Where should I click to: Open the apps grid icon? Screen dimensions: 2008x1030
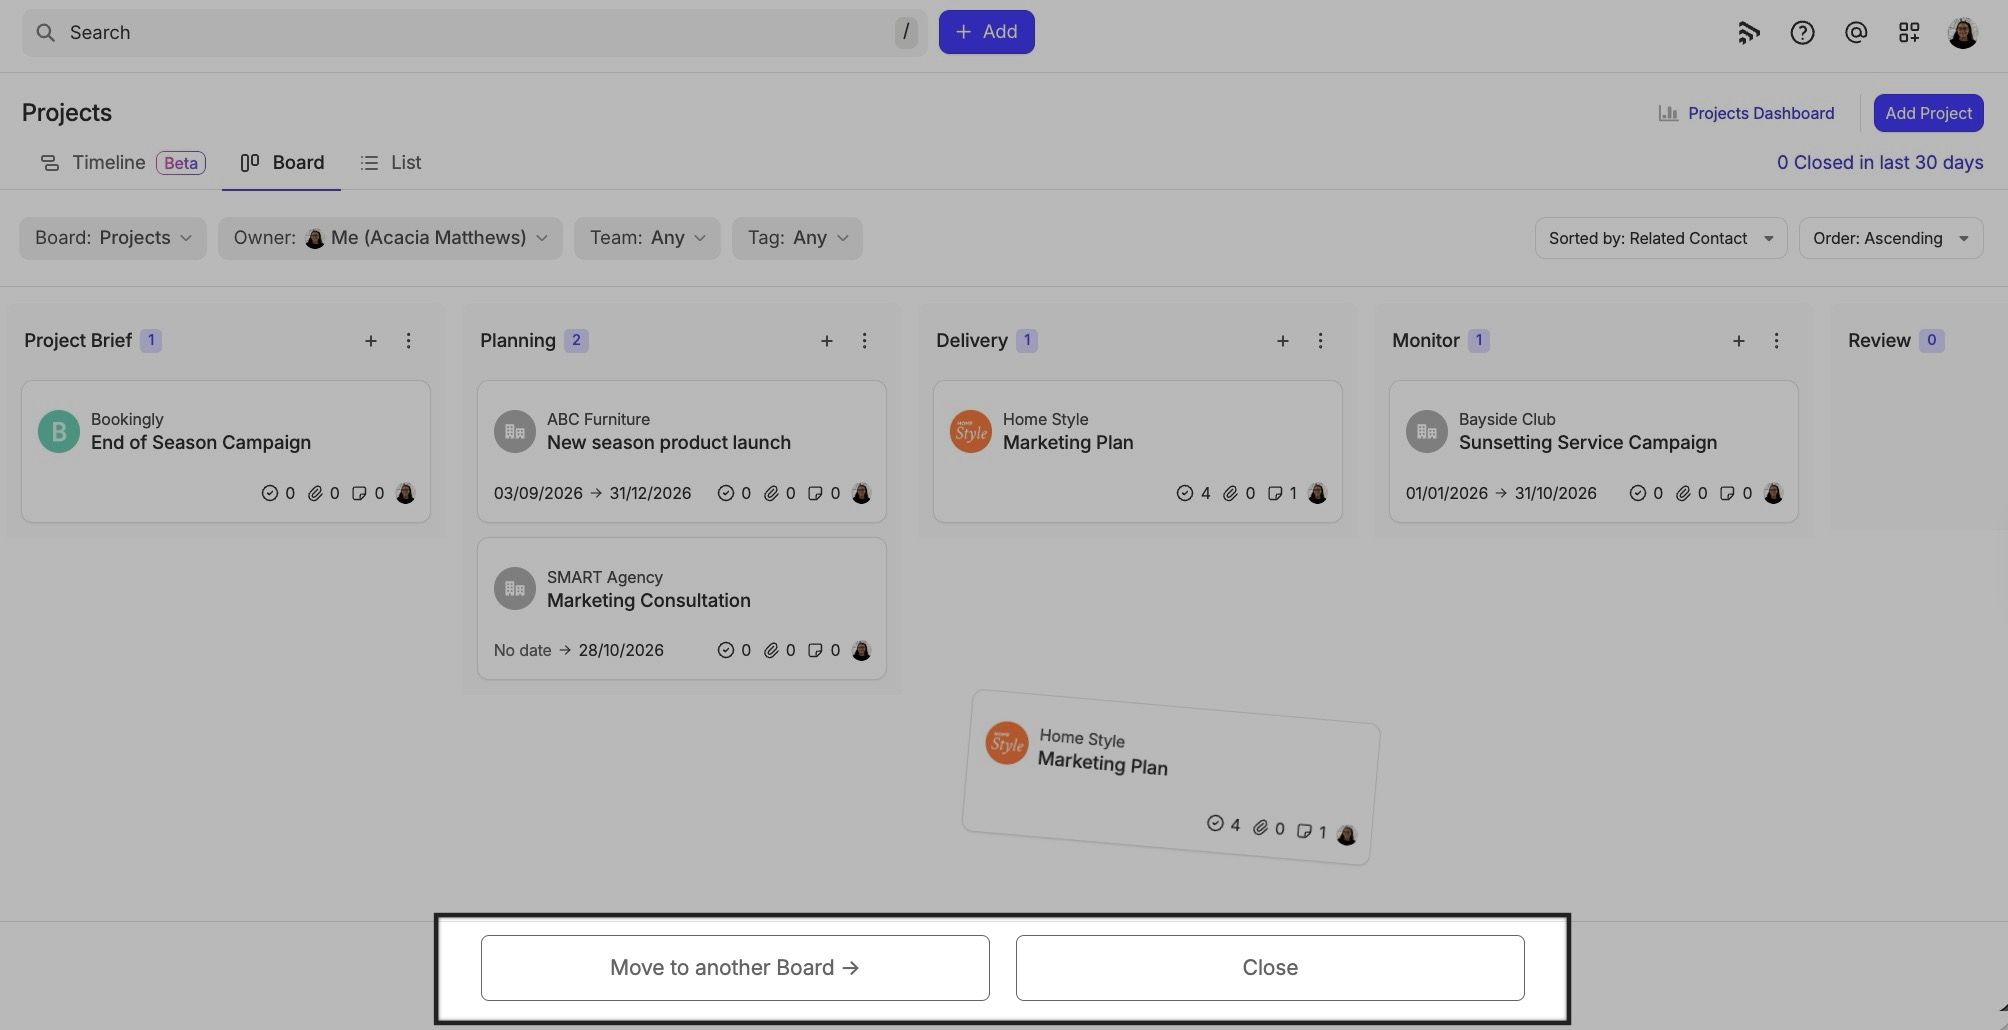[x=1909, y=33]
